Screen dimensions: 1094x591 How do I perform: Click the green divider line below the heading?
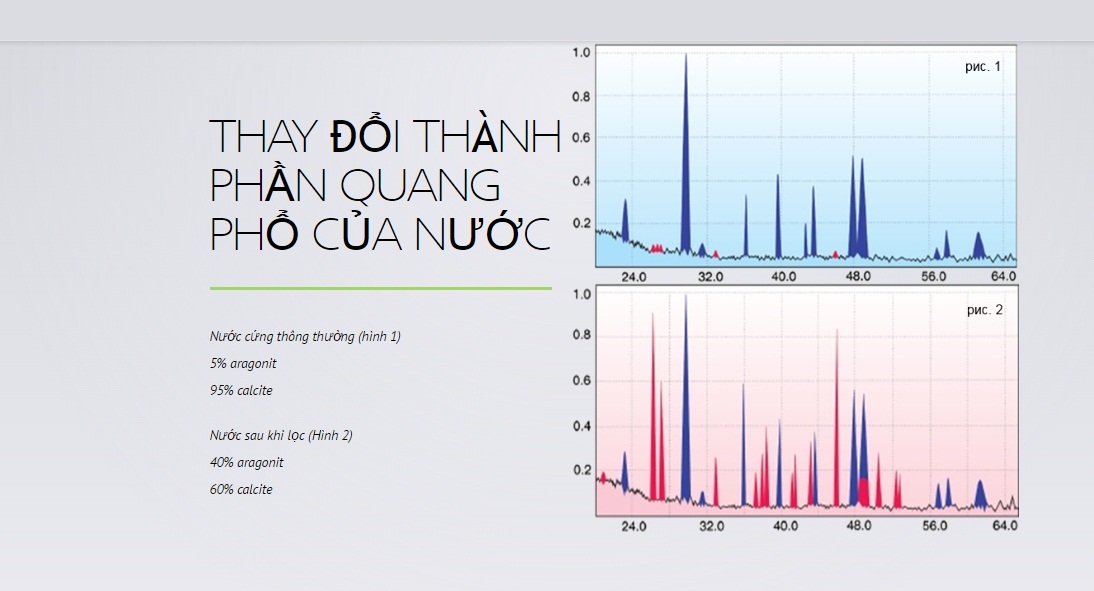click(x=380, y=288)
